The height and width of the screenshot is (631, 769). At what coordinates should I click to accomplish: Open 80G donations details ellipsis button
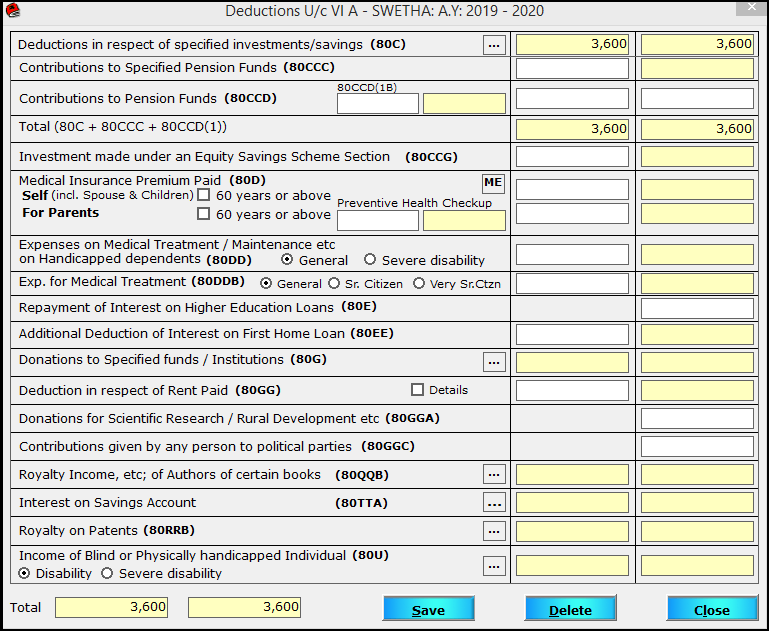pyautogui.click(x=494, y=362)
